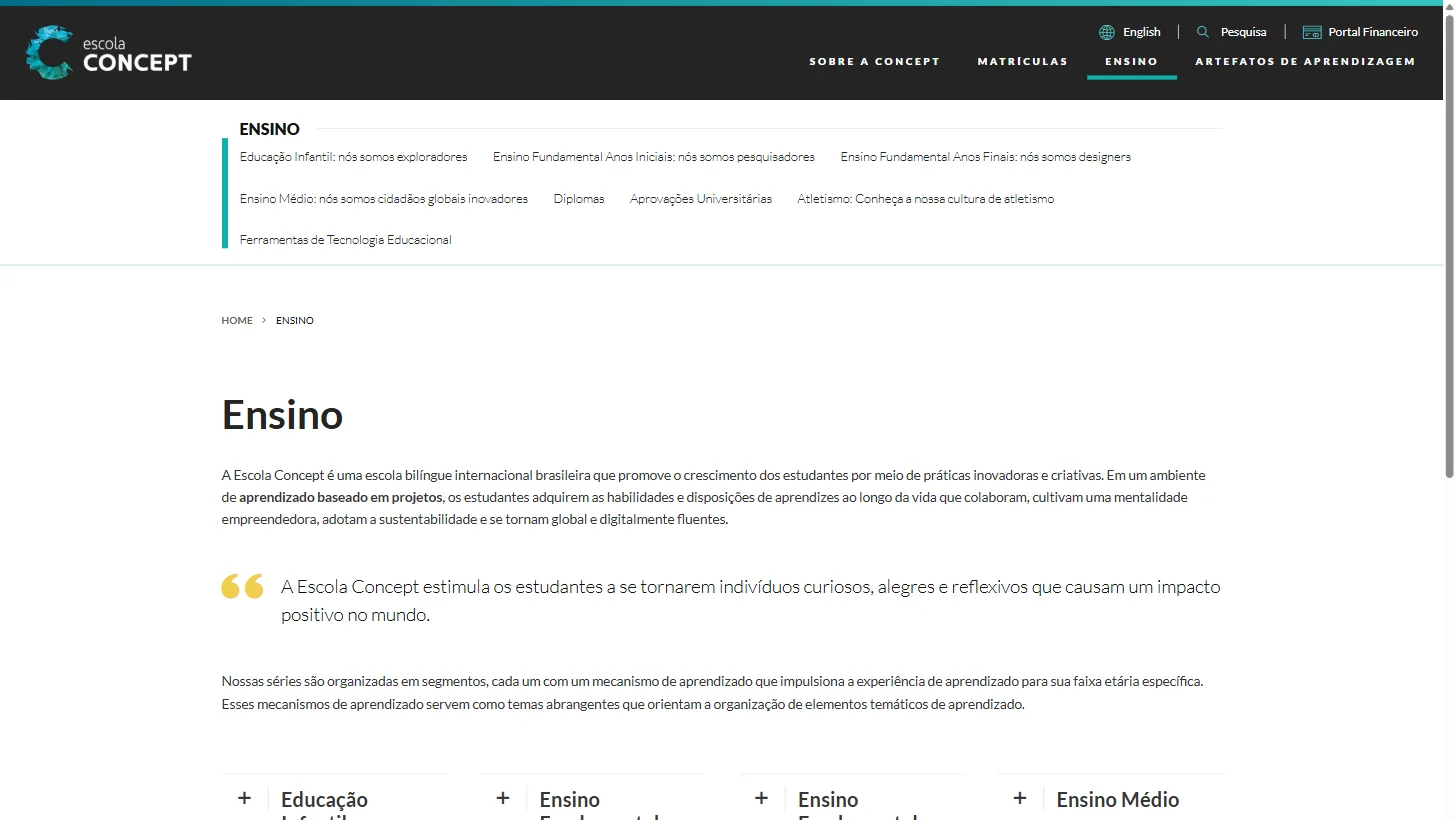The image size is (1456, 820).
Task: Click the quote starting A Escola Concept estimula
Action: click(751, 601)
